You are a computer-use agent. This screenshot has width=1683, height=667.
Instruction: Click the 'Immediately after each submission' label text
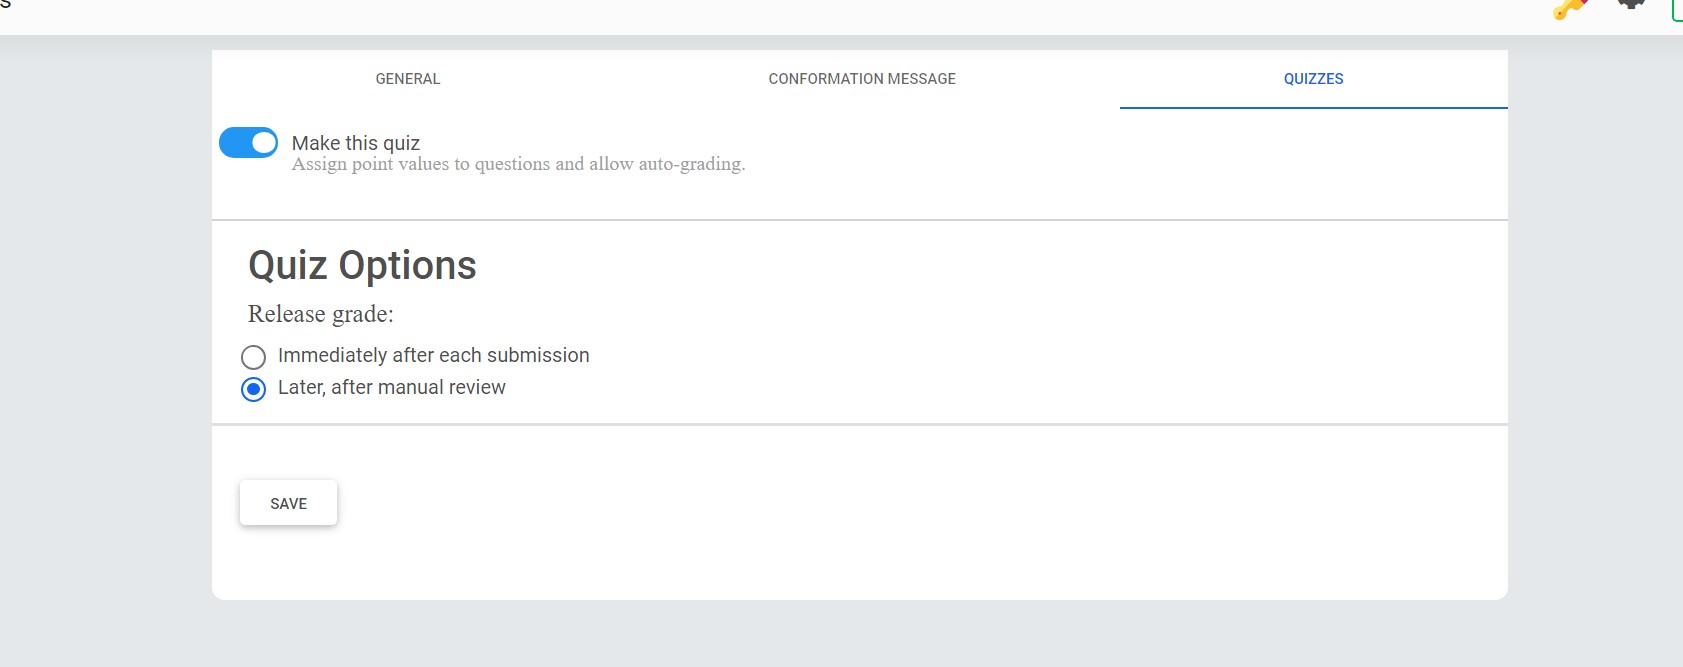[x=433, y=356]
